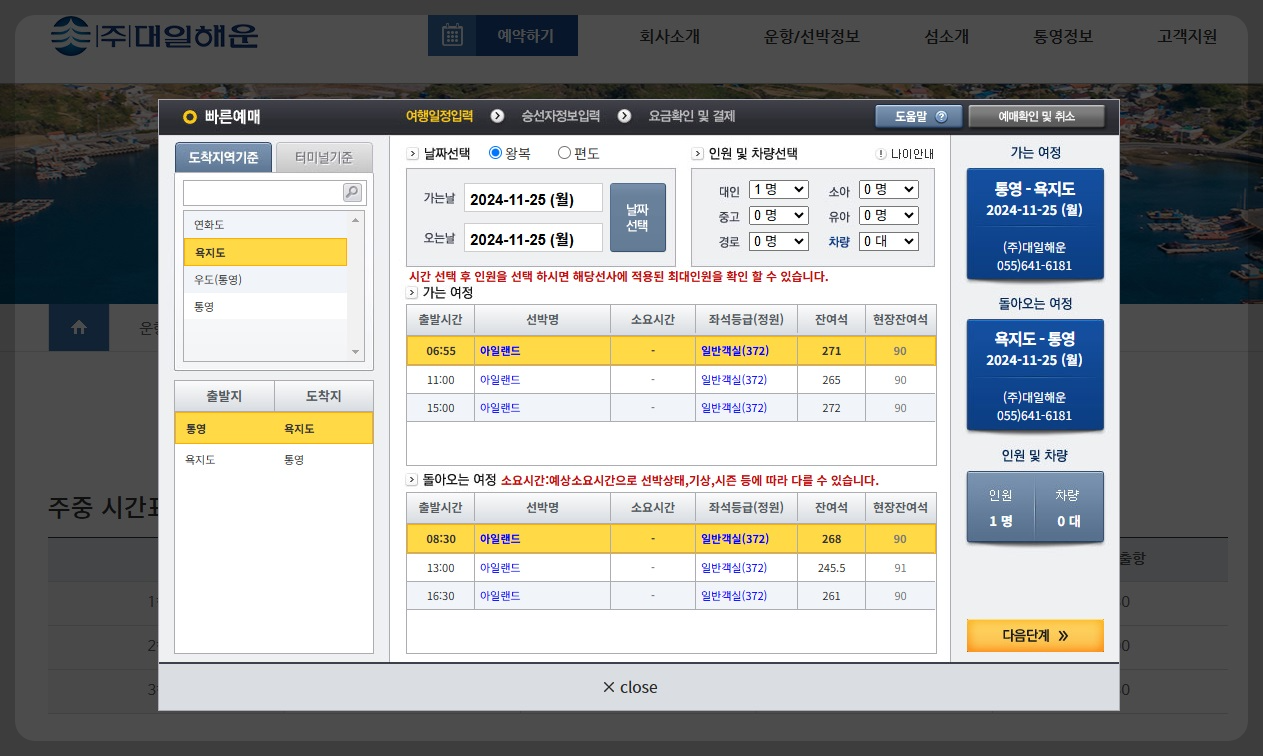Open the 대인 passenger count dropdown
This screenshot has width=1263, height=756.
pyautogui.click(x=778, y=188)
